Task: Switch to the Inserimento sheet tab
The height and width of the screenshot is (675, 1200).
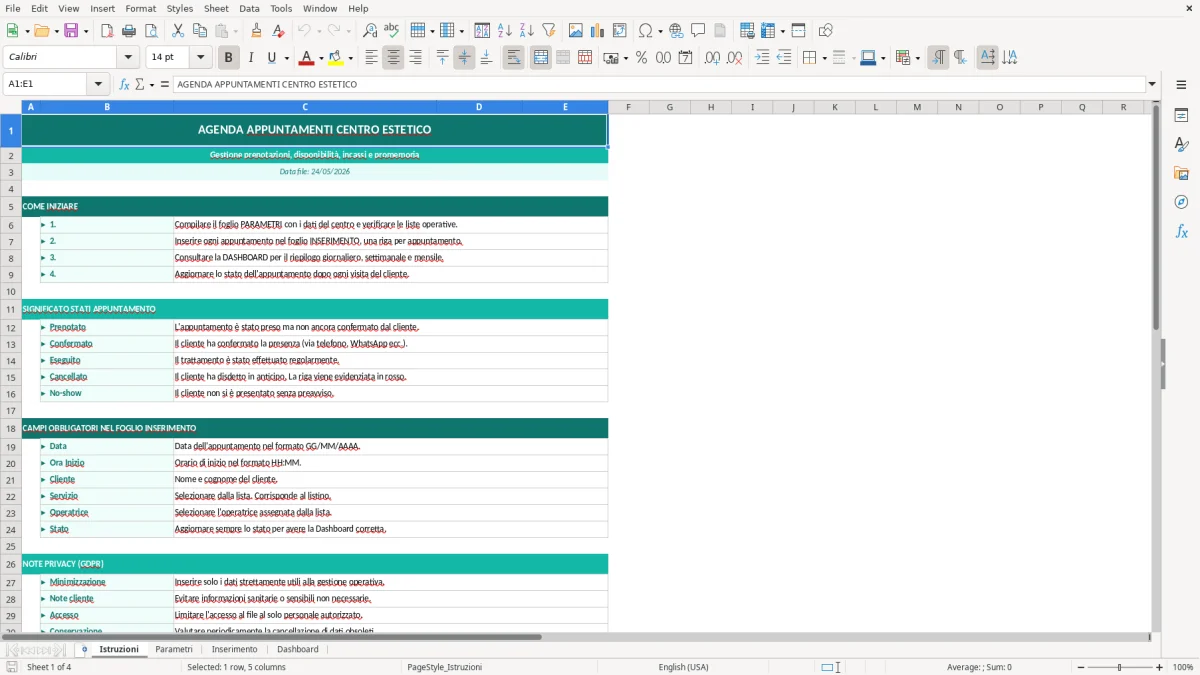Action: (235, 649)
